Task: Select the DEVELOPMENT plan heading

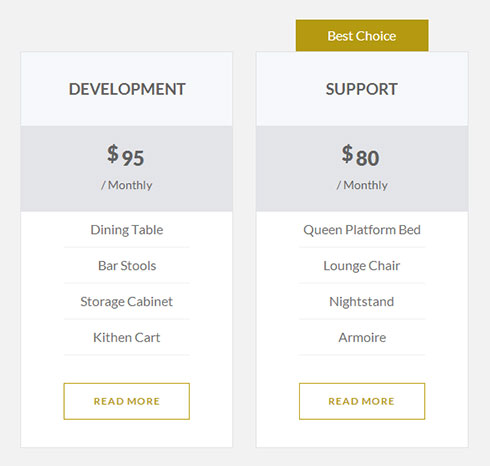Action: click(127, 89)
